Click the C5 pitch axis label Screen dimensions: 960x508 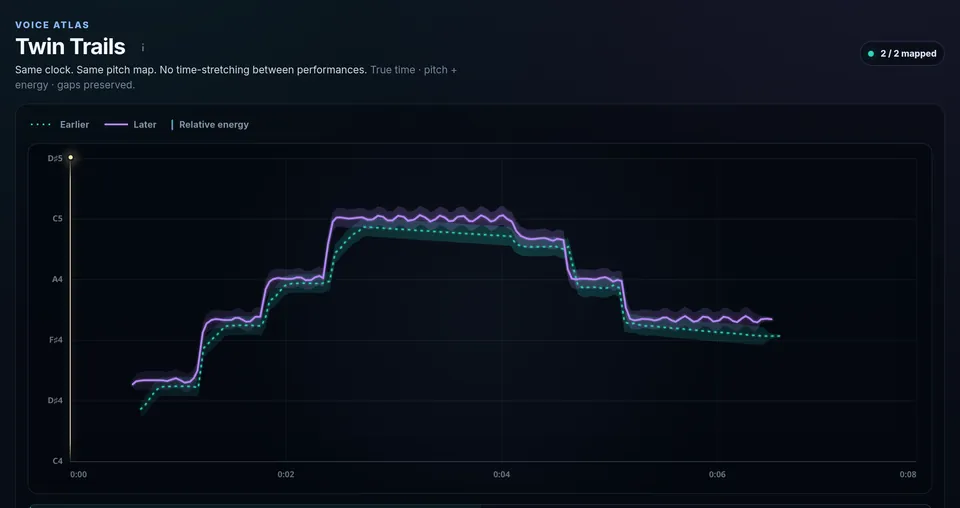coord(58,219)
